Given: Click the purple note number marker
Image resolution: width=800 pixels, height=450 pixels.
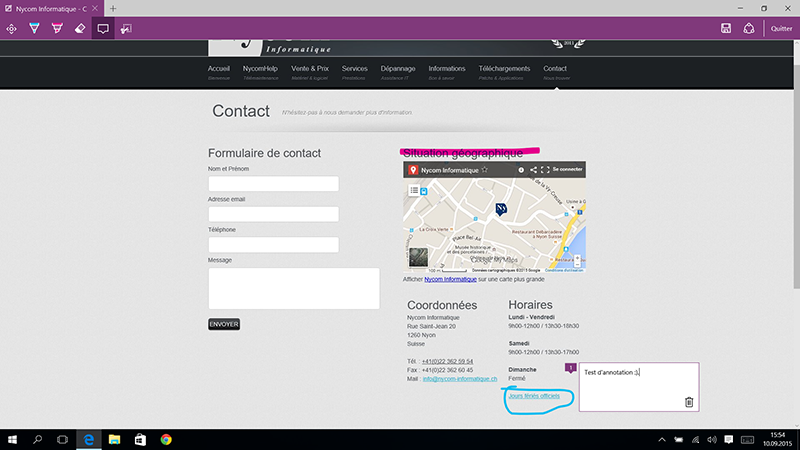Looking at the screenshot, I should pos(570,367).
